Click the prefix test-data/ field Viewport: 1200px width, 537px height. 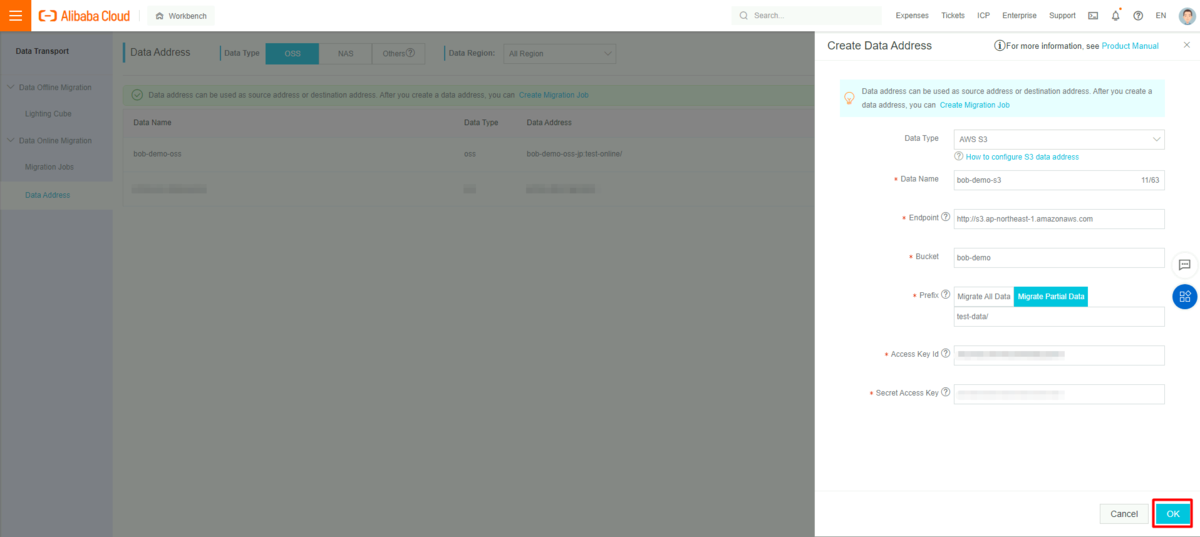pos(1059,316)
